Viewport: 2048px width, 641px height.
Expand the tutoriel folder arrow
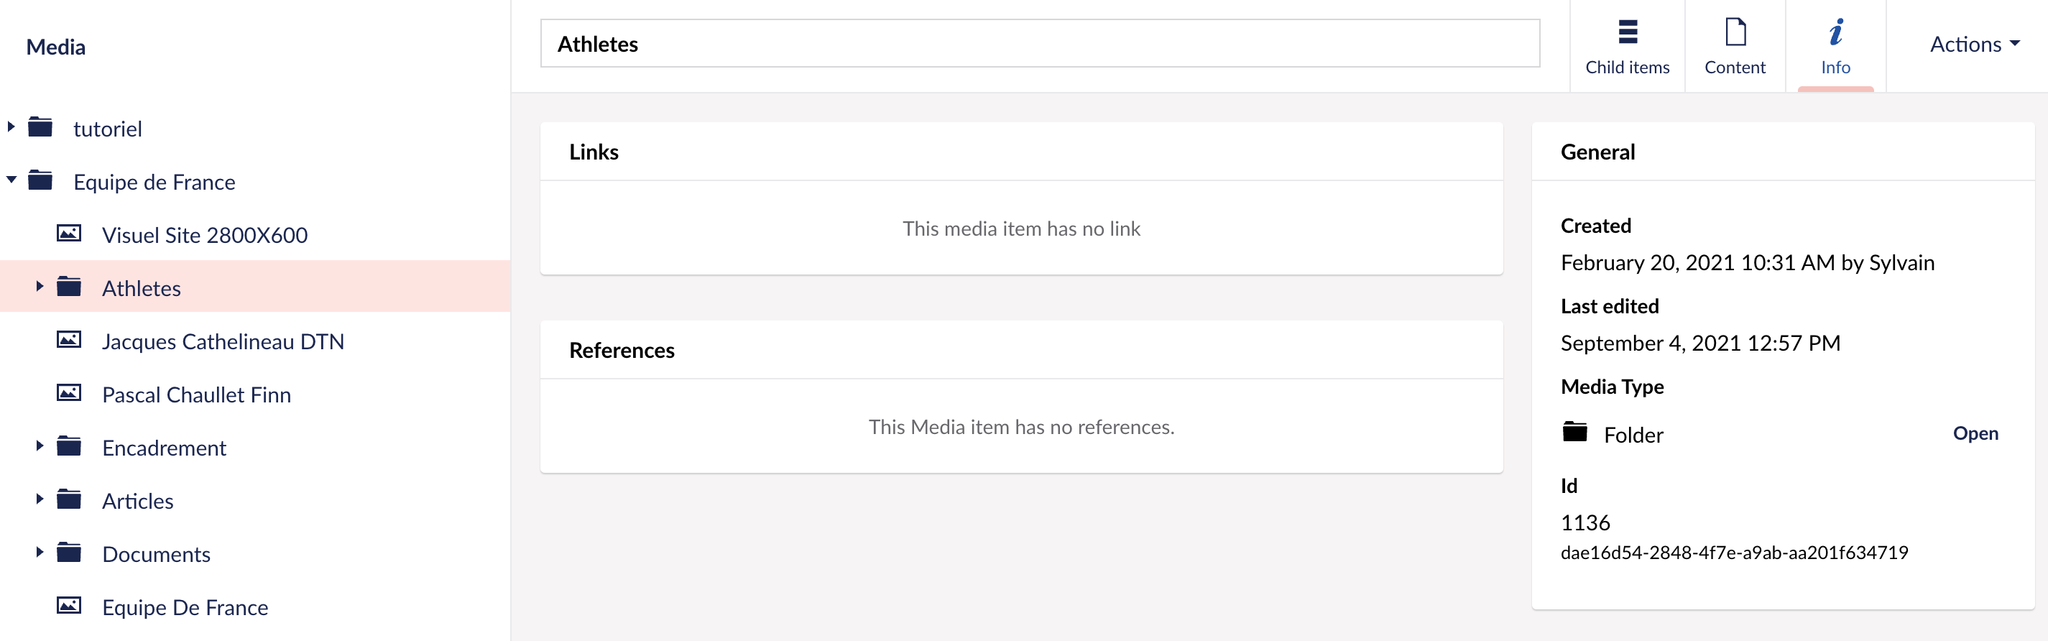11,126
